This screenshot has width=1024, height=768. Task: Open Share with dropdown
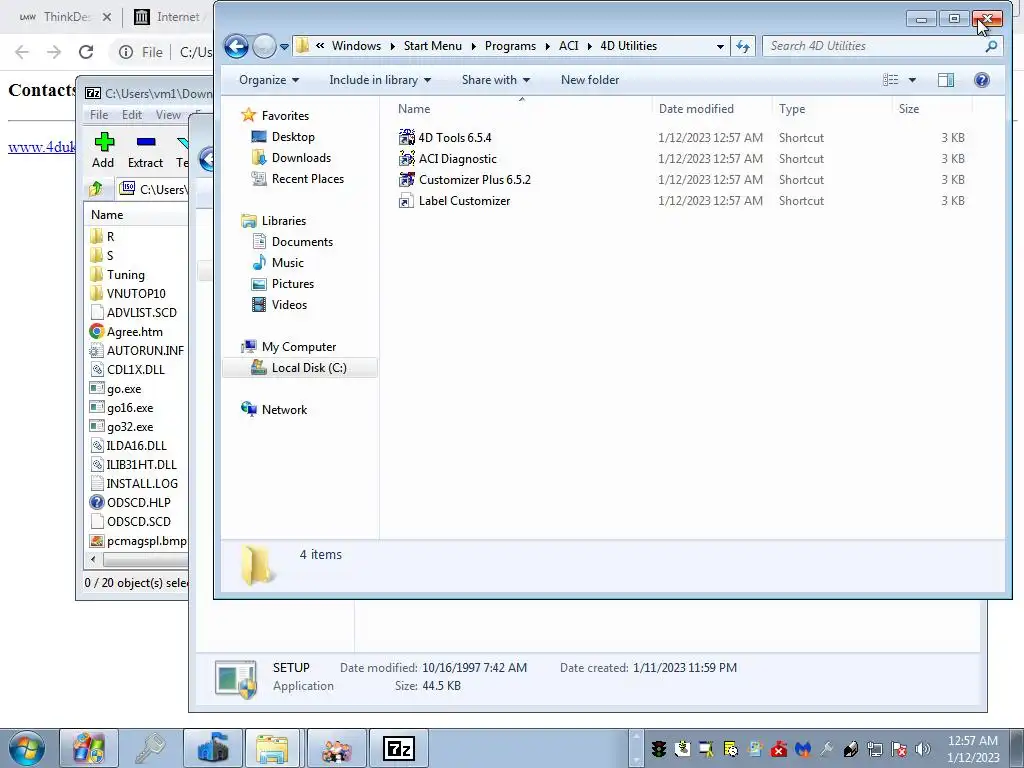496,80
